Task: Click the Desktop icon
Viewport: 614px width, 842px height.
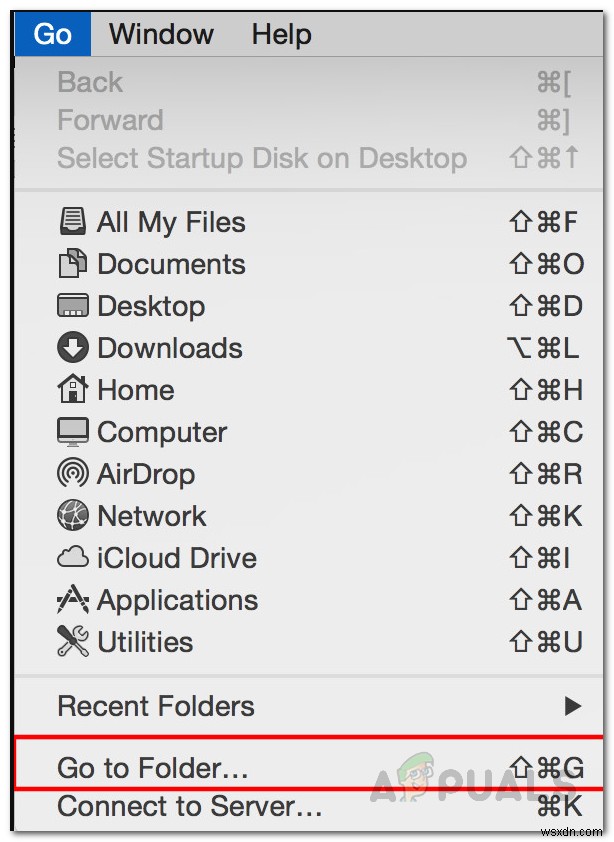Action: [x=73, y=305]
